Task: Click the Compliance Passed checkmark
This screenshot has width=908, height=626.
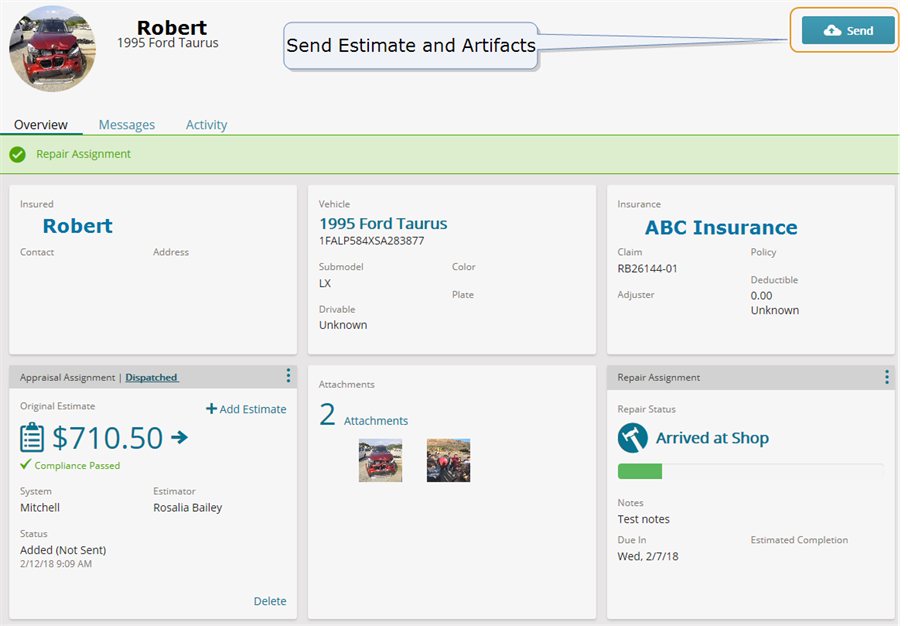Action: pos(25,464)
